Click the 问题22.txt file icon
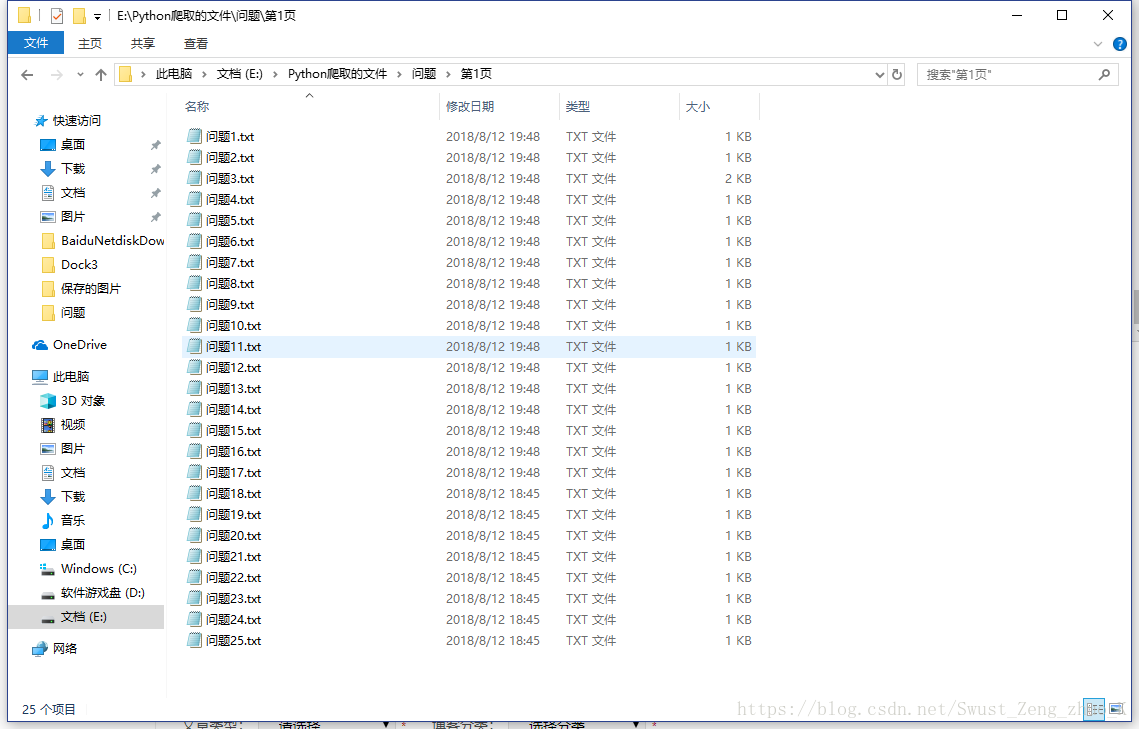 (x=194, y=577)
